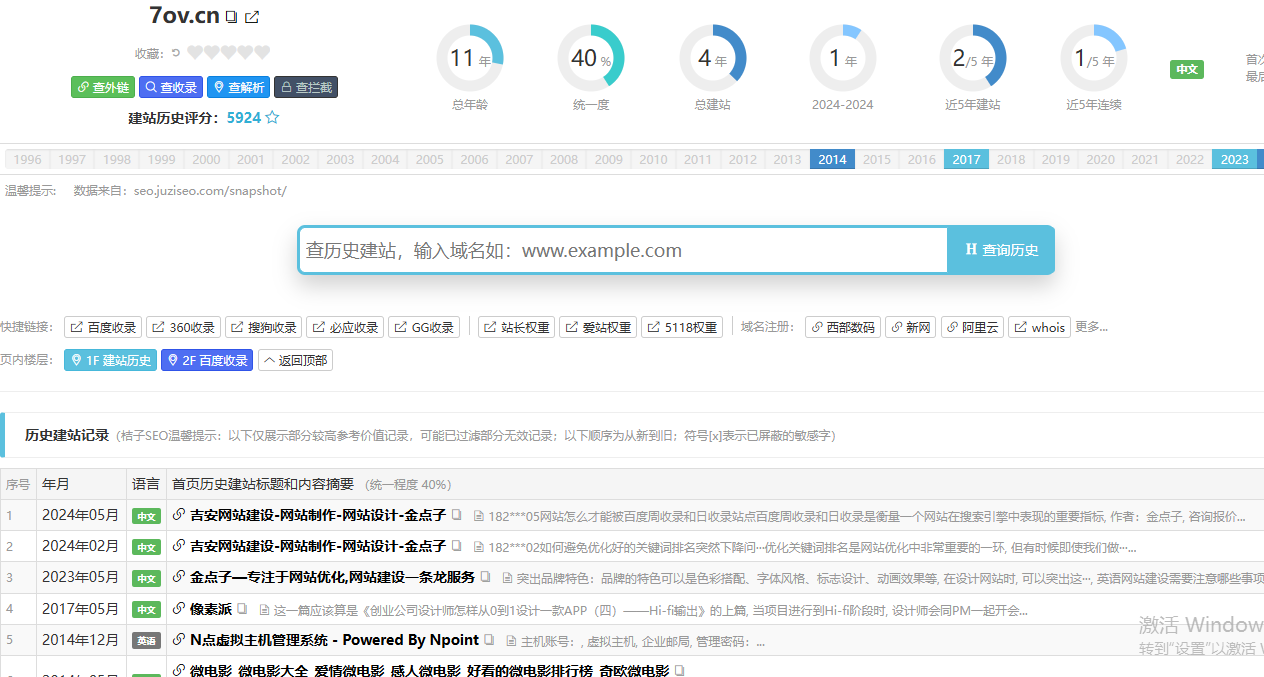Open the 查拦截 interception checker
The height and width of the screenshot is (677, 1264).
pyautogui.click(x=306, y=87)
